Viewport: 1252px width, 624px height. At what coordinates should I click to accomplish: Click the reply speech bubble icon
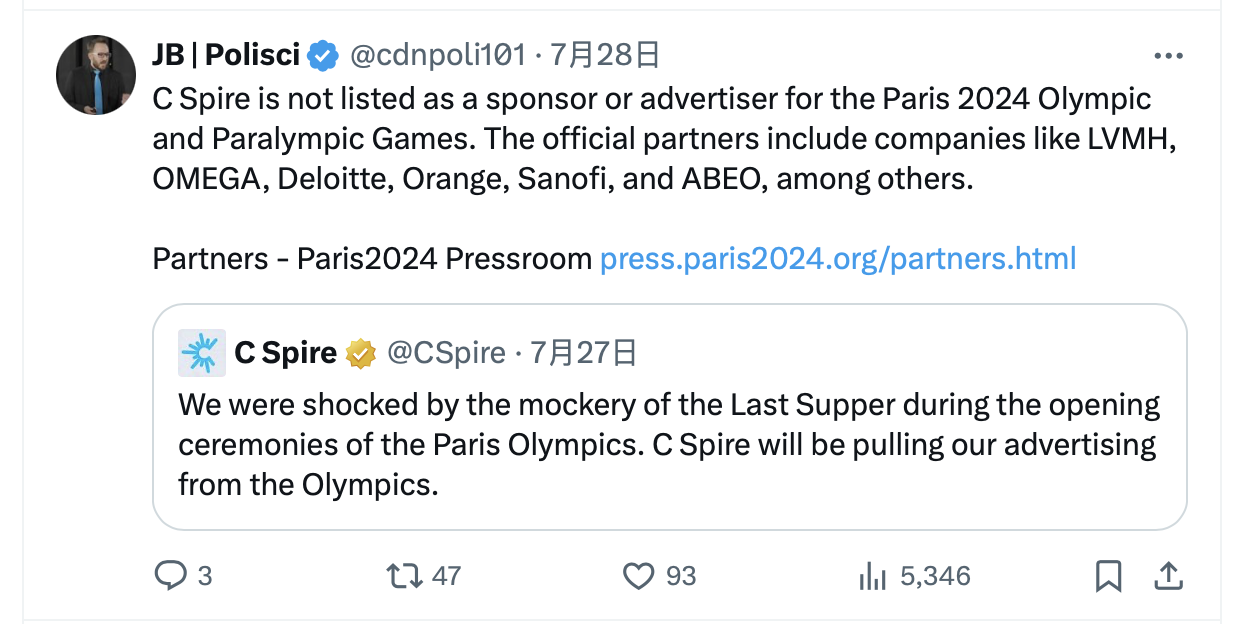(170, 576)
